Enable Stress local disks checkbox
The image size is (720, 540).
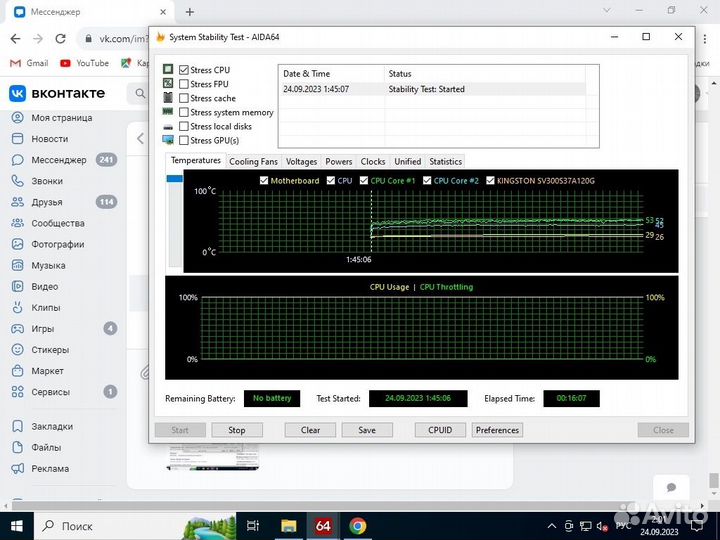coord(184,126)
